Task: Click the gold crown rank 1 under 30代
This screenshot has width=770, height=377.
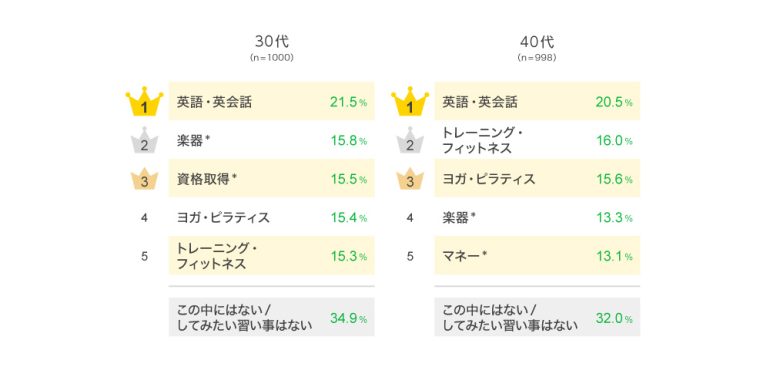Action: pos(144,102)
